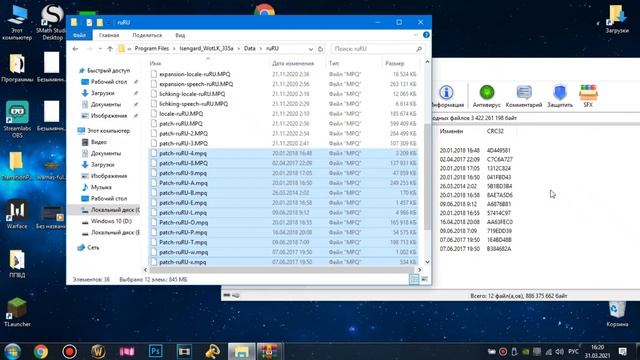Open World of Warcraft taskbar icon

(98, 351)
